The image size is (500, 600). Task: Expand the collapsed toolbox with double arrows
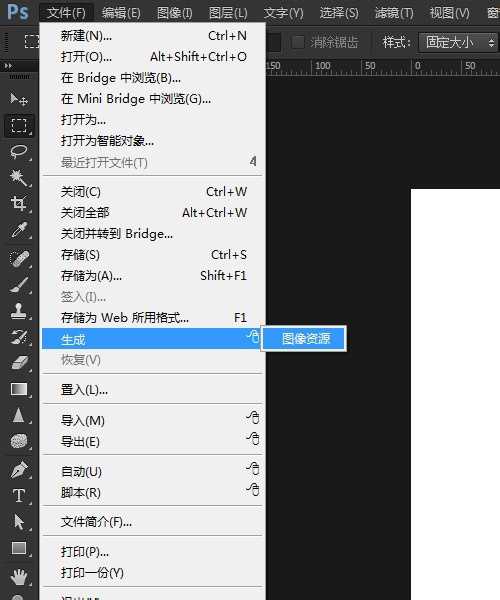tap(8, 66)
